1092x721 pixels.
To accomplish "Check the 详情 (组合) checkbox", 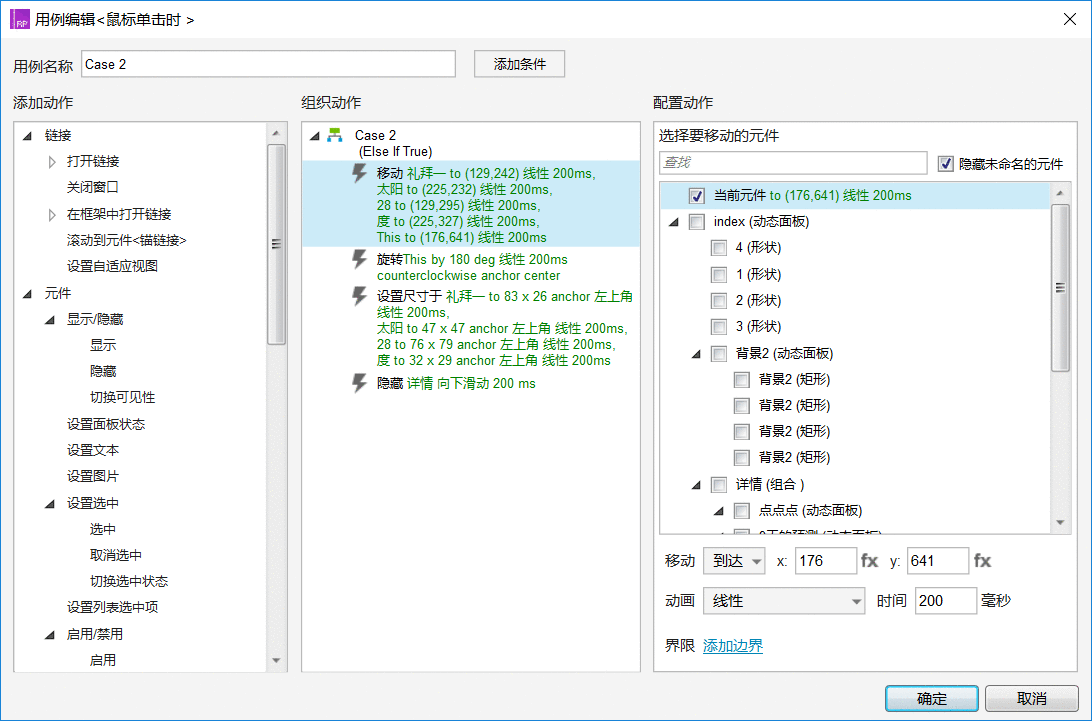I will point(719,485).
